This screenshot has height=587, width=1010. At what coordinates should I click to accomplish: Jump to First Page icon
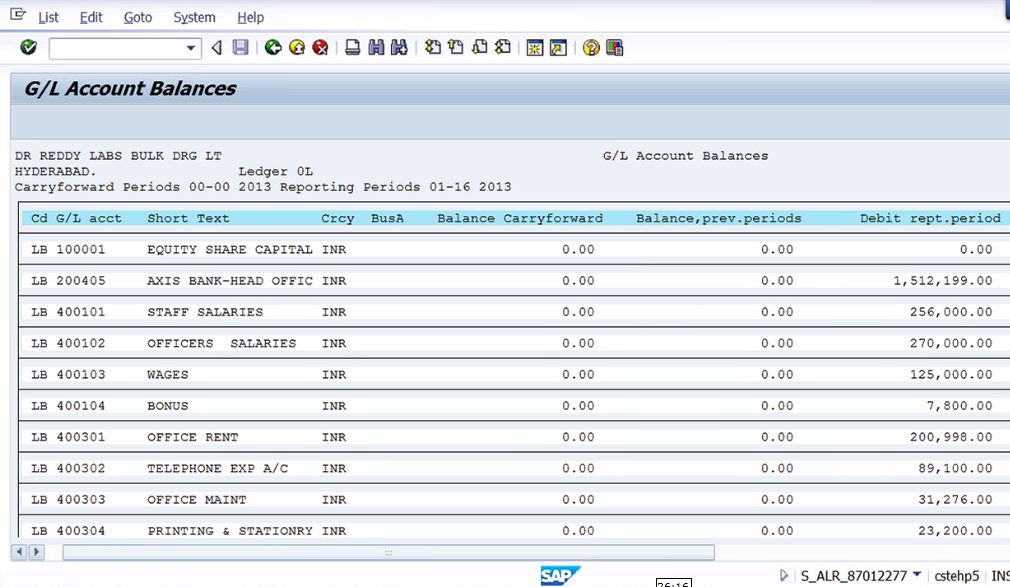[x=433, y=48]
